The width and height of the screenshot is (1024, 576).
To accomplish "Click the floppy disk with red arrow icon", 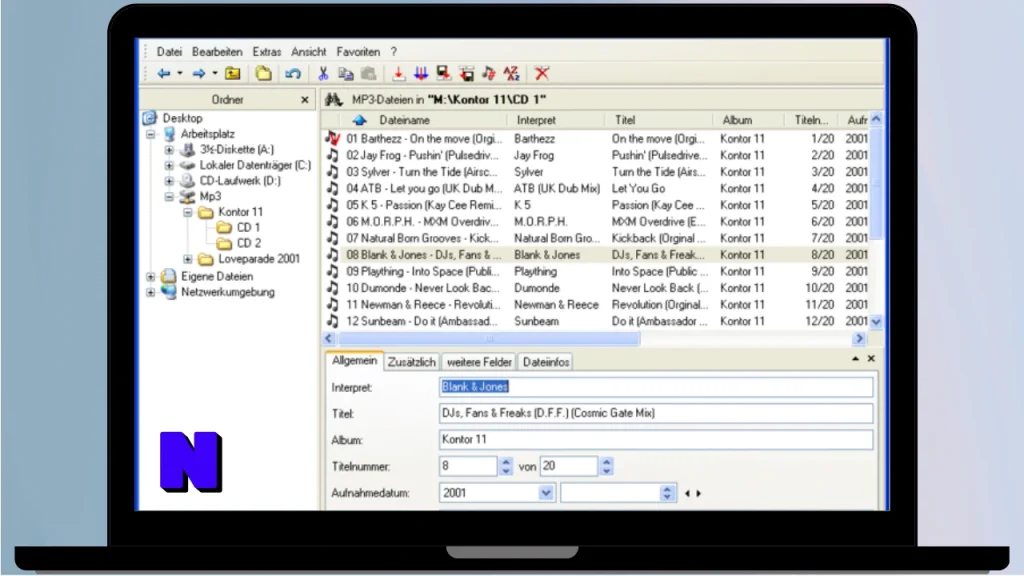I will tap(443, 74).
